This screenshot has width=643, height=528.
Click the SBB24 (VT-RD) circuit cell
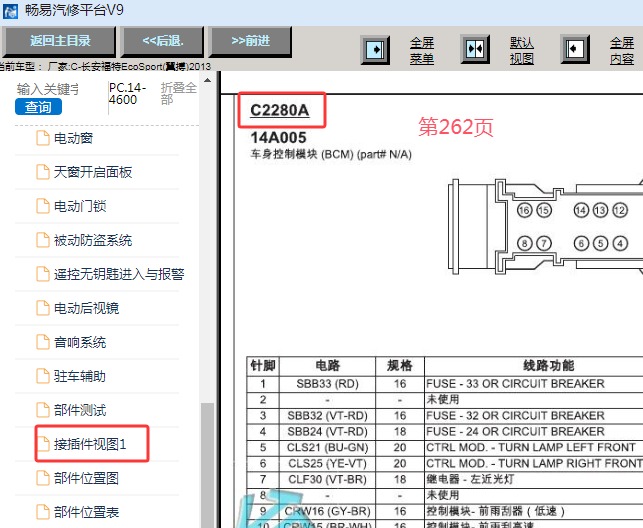327,432
